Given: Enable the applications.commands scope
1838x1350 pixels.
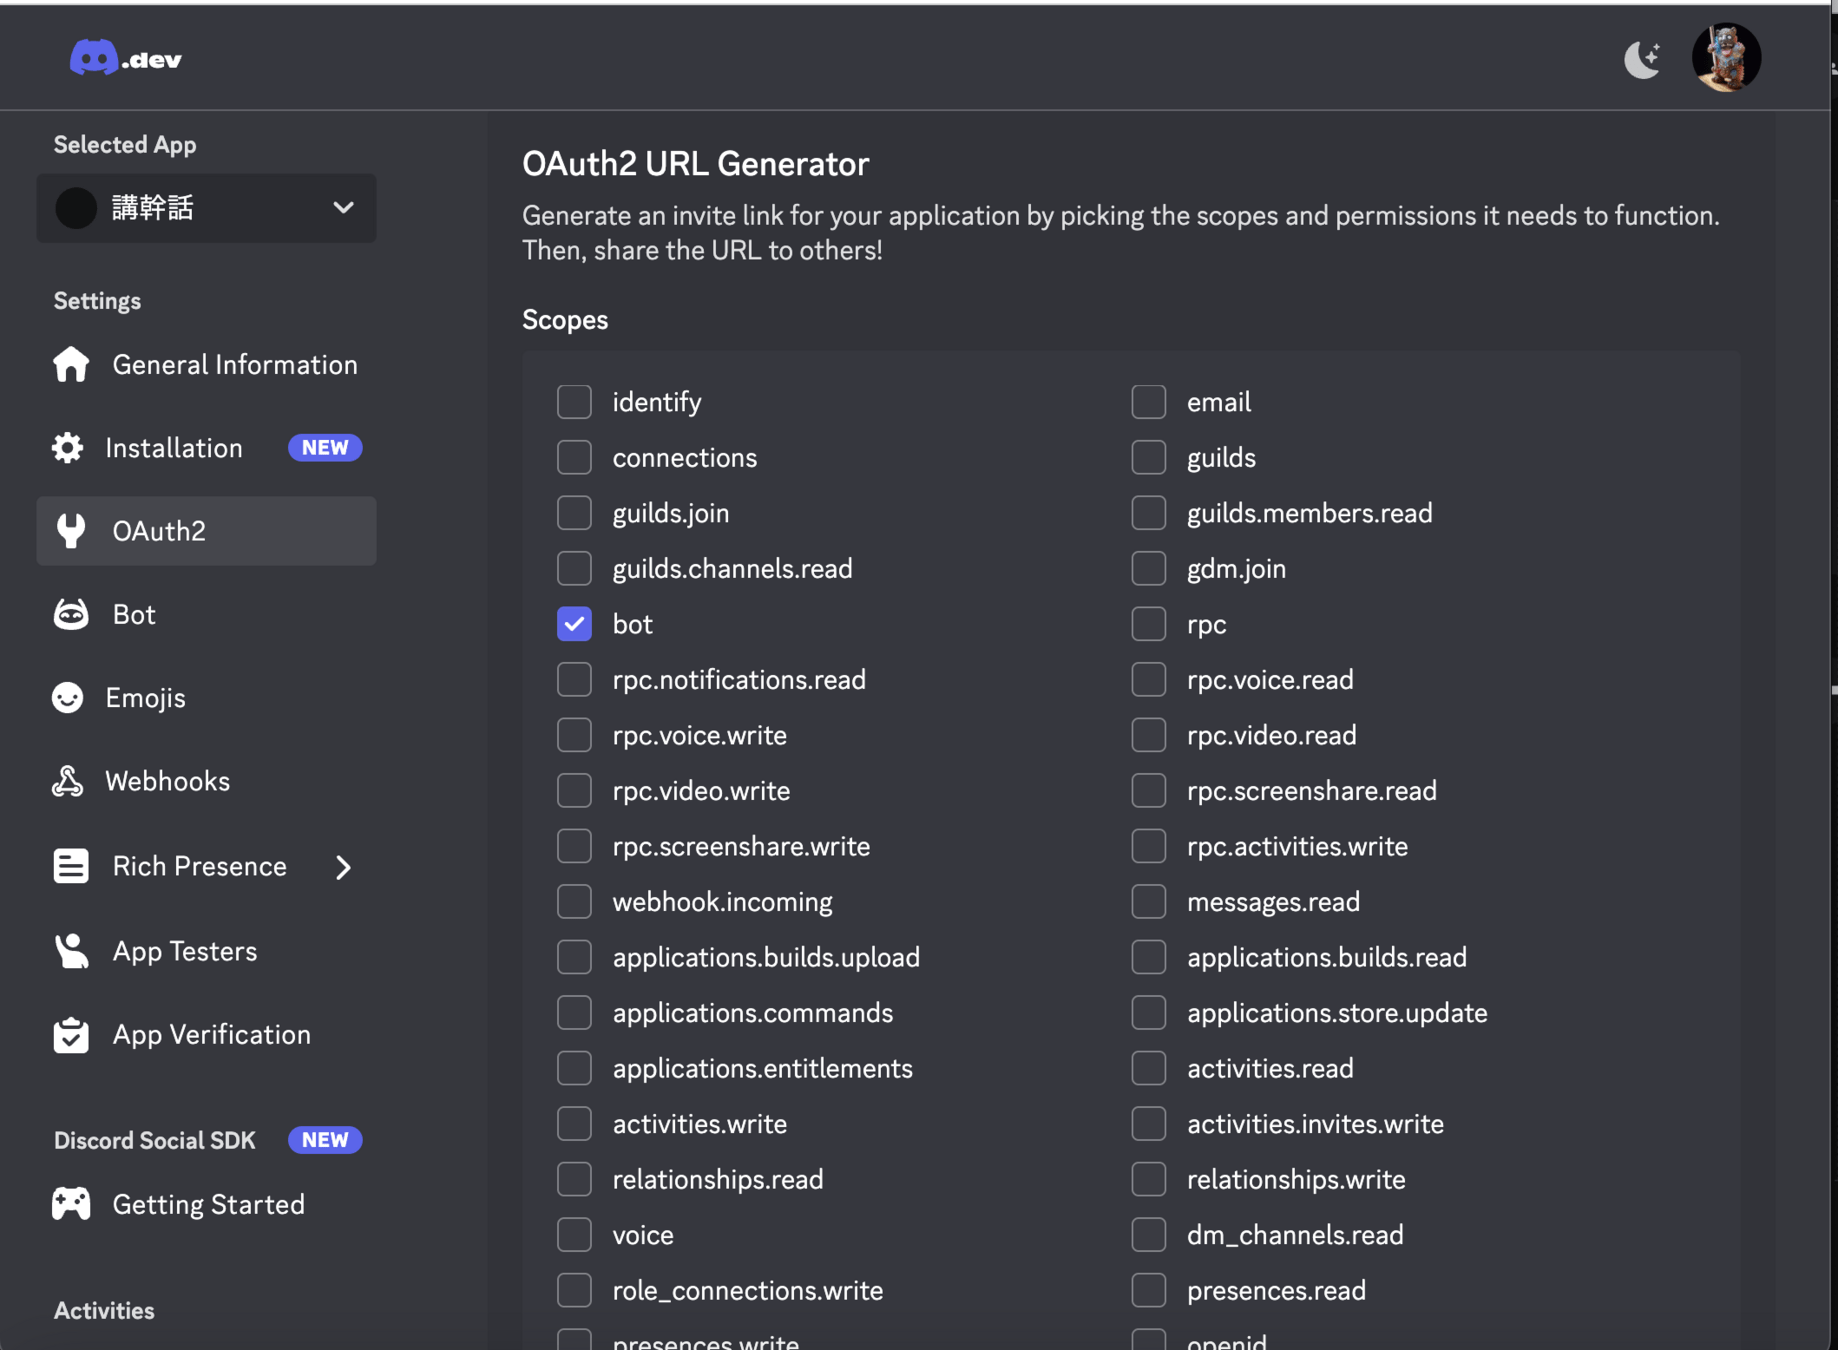Looking at the screenshot, I should [574, 1012].
